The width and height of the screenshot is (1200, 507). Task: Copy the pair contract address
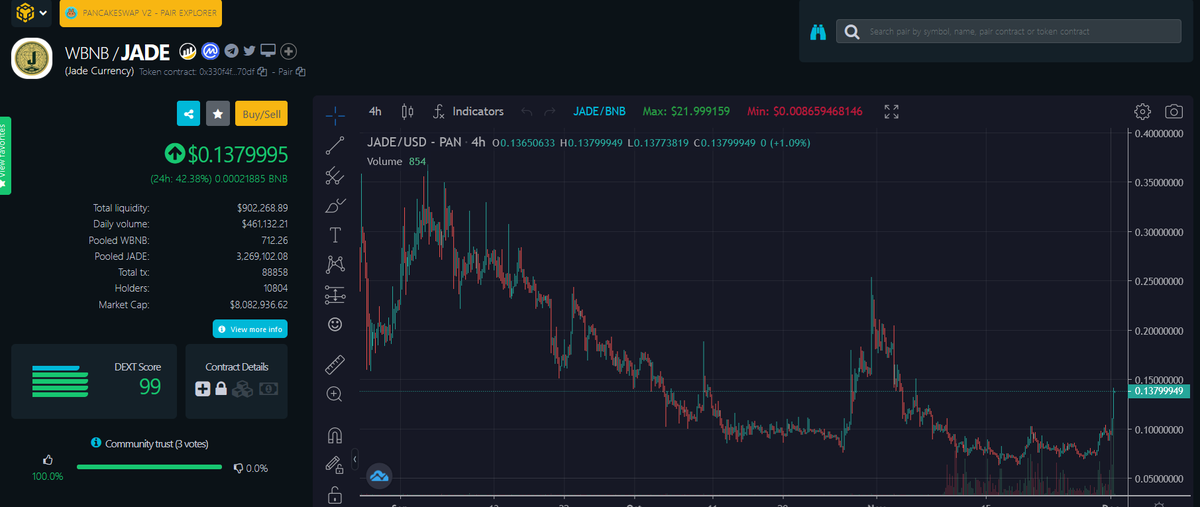click(x=301, y=72)
